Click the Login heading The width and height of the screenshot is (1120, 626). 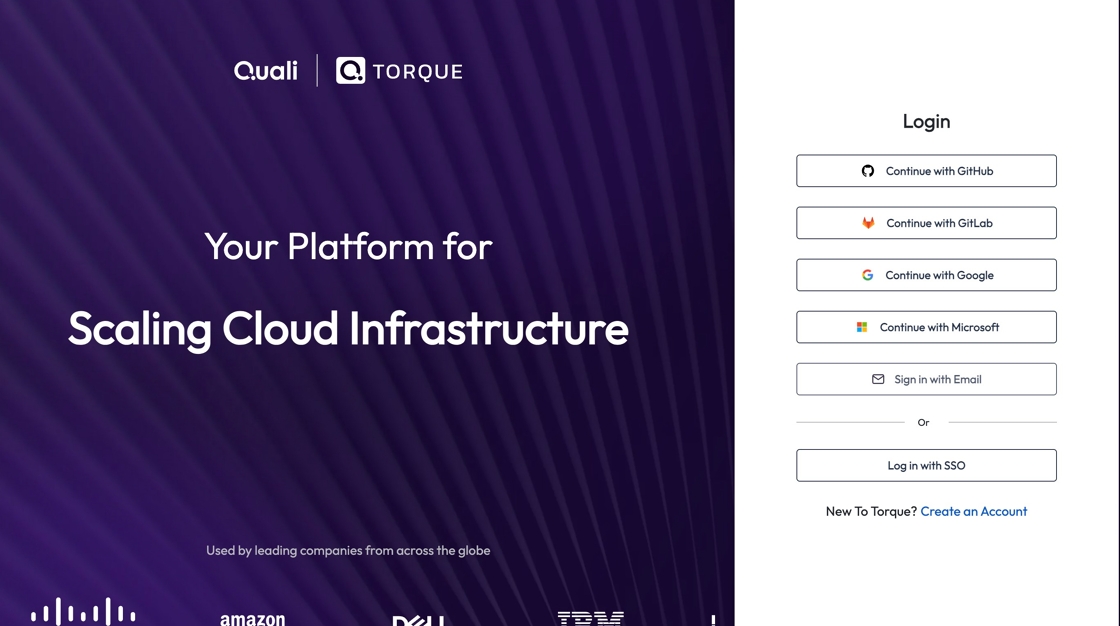[926, 122]
